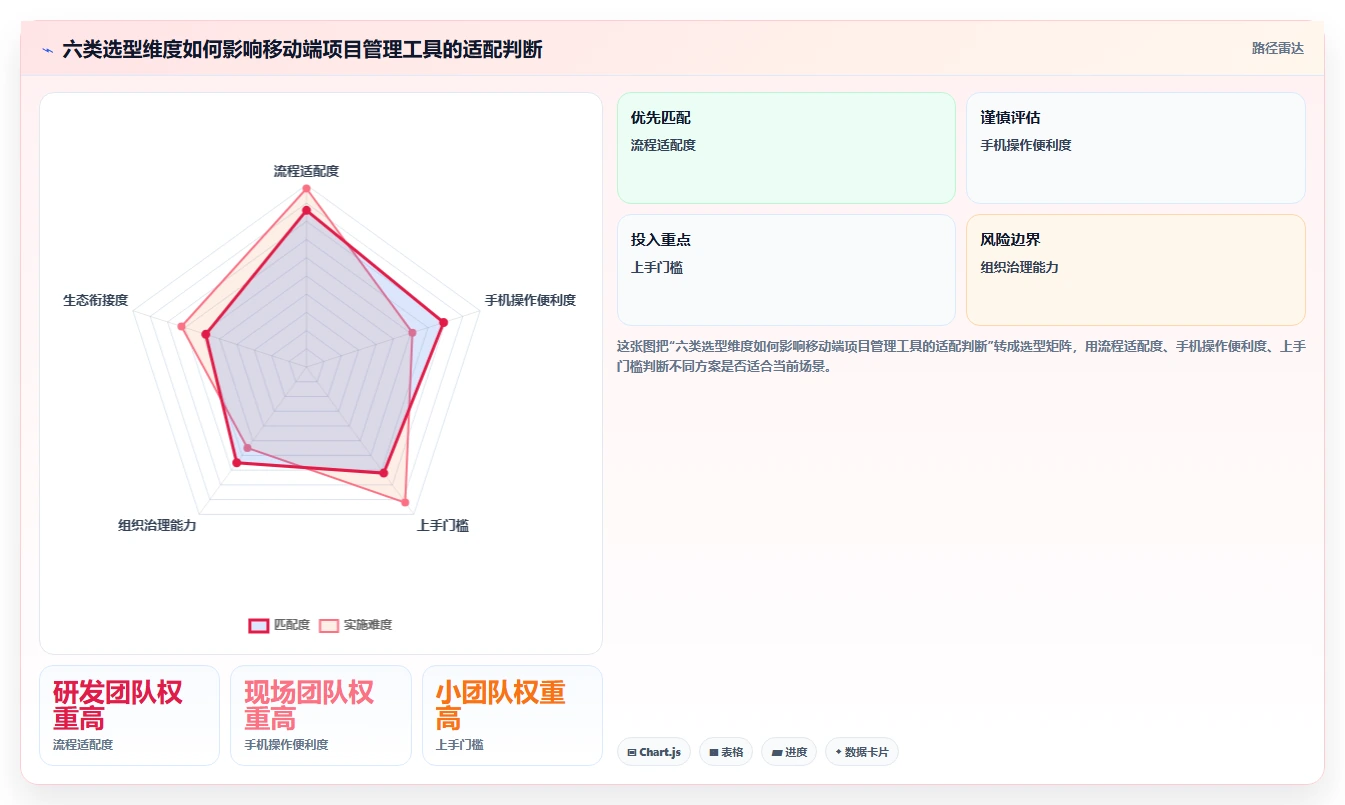
Task: Click the 手机操作便利度 radar axis label
Action: 530,300
